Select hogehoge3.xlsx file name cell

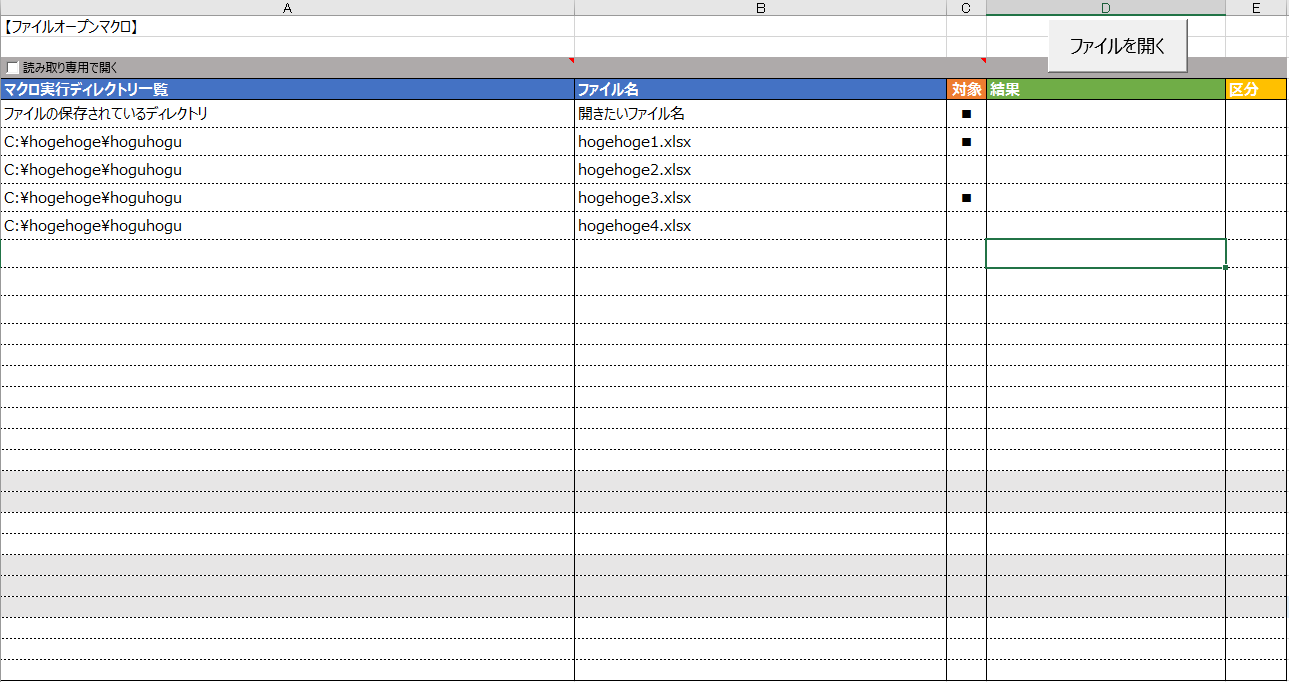(x=760, y=198)
